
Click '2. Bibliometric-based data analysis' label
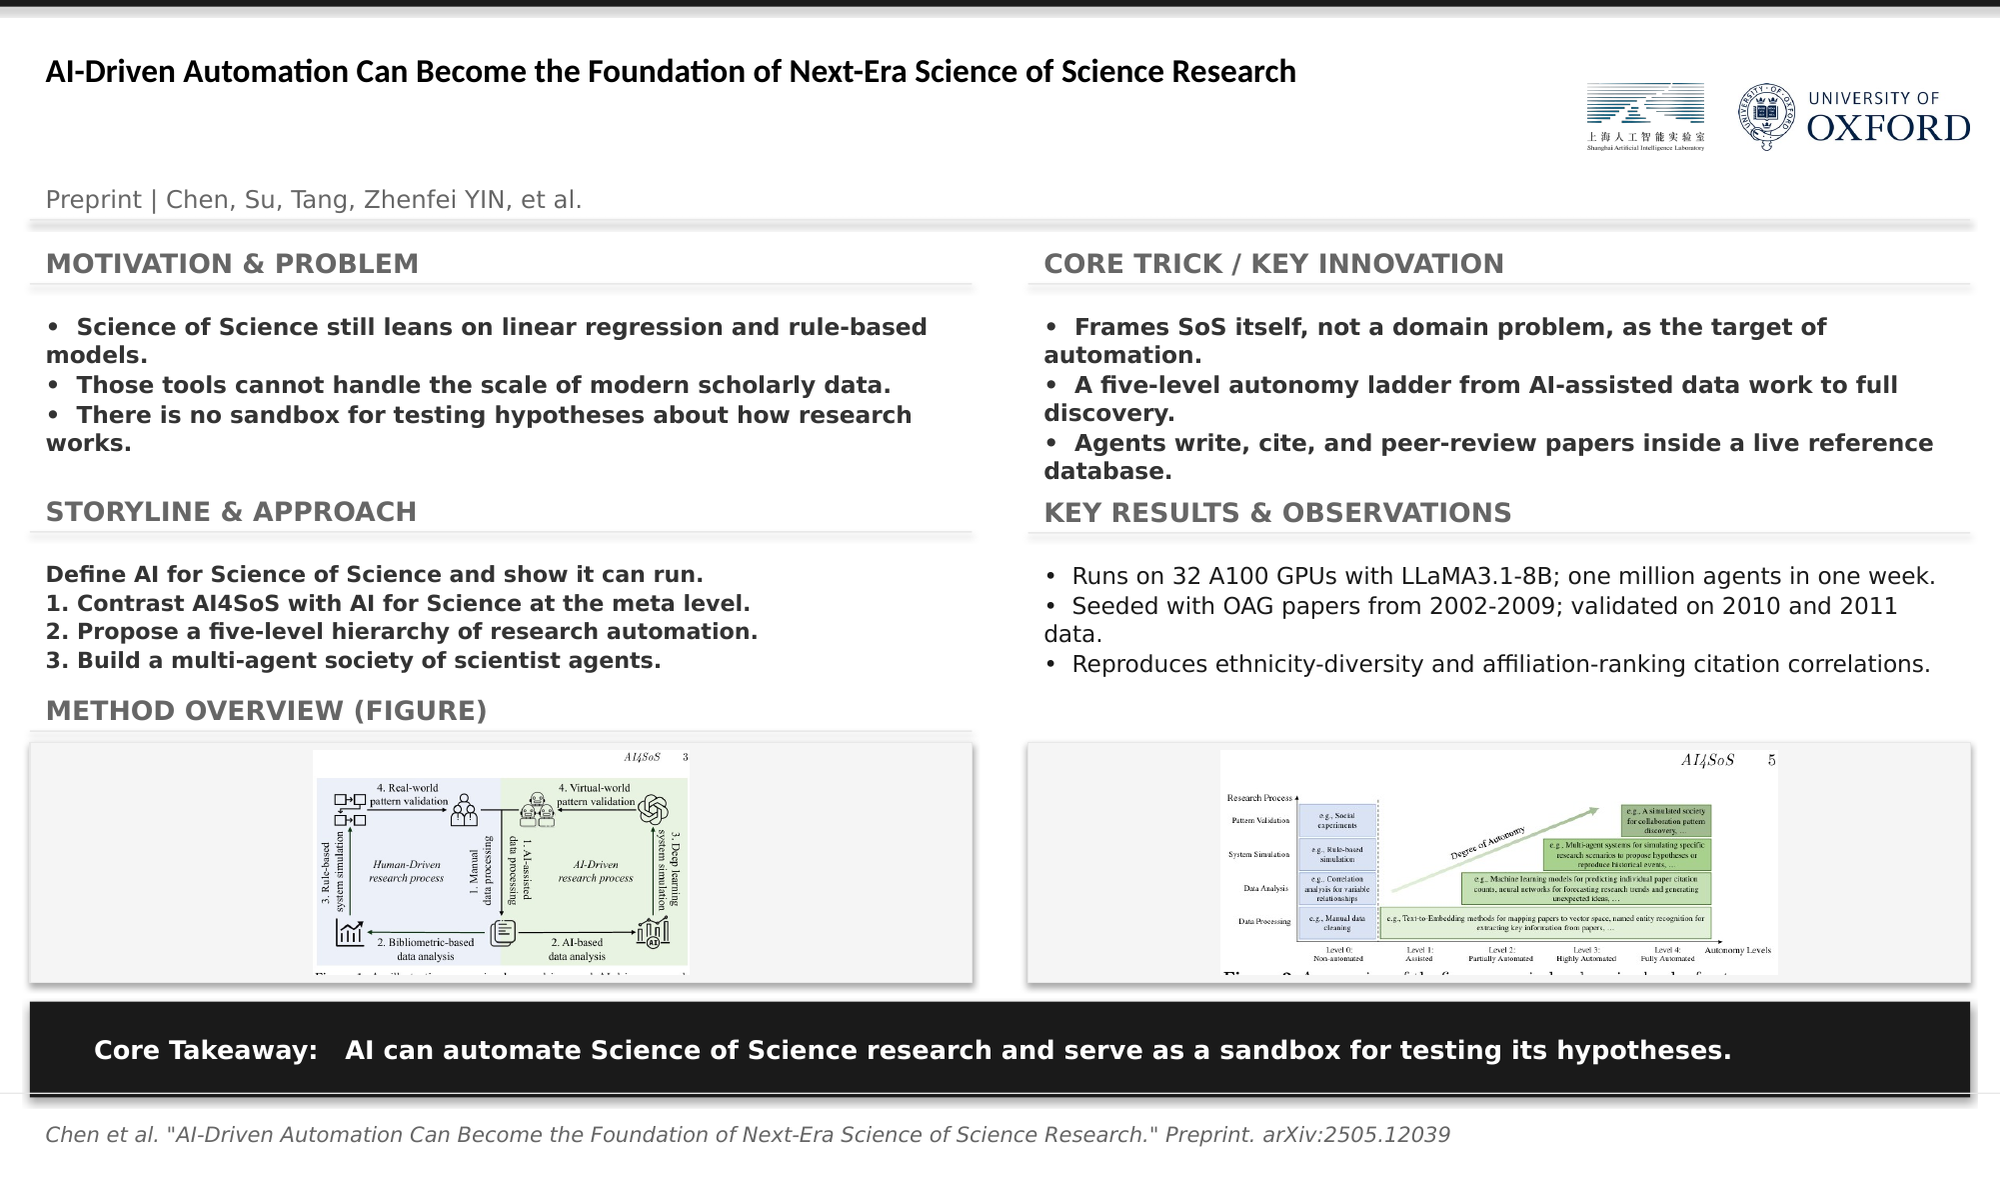(x=426, y=949)
